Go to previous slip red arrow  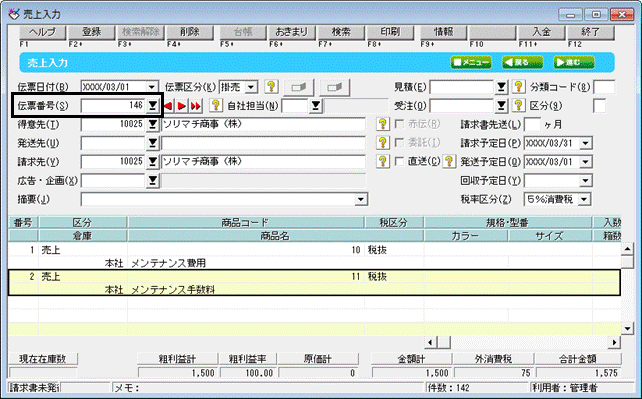coord(167,106)
